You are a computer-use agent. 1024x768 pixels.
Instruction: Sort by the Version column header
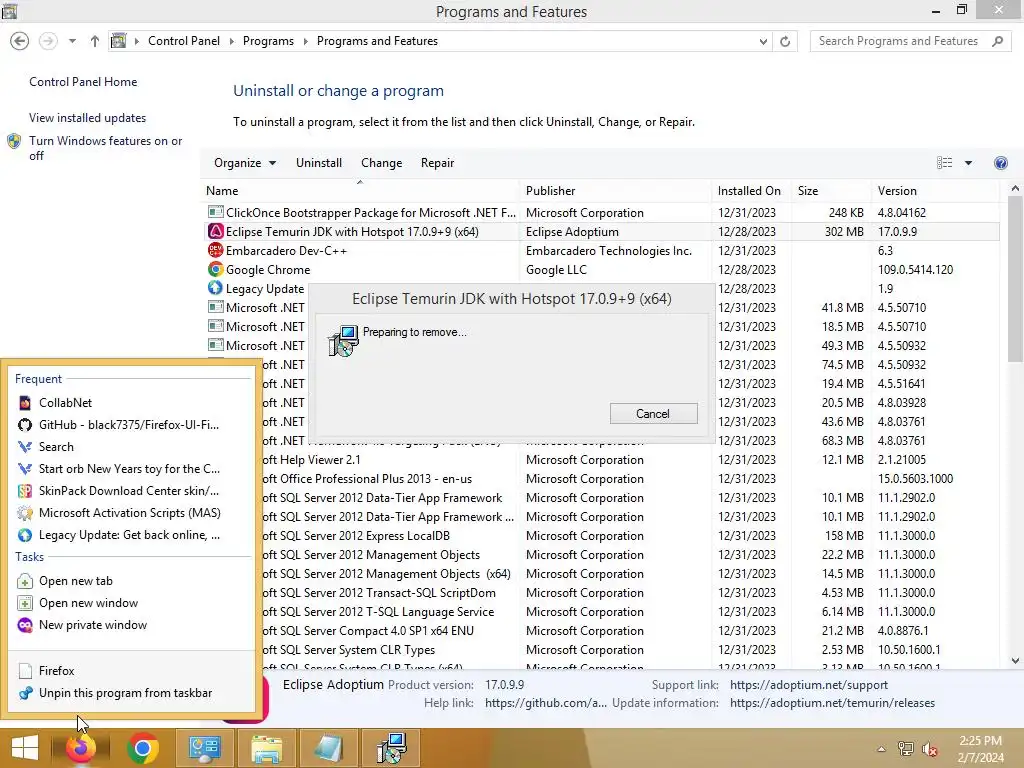(936, 191)
